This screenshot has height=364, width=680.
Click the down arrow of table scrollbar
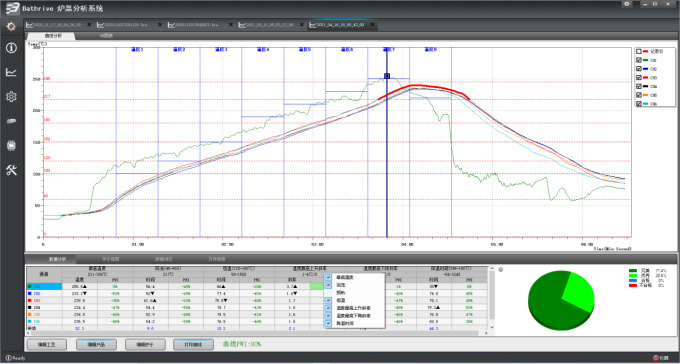coord(492,327)
